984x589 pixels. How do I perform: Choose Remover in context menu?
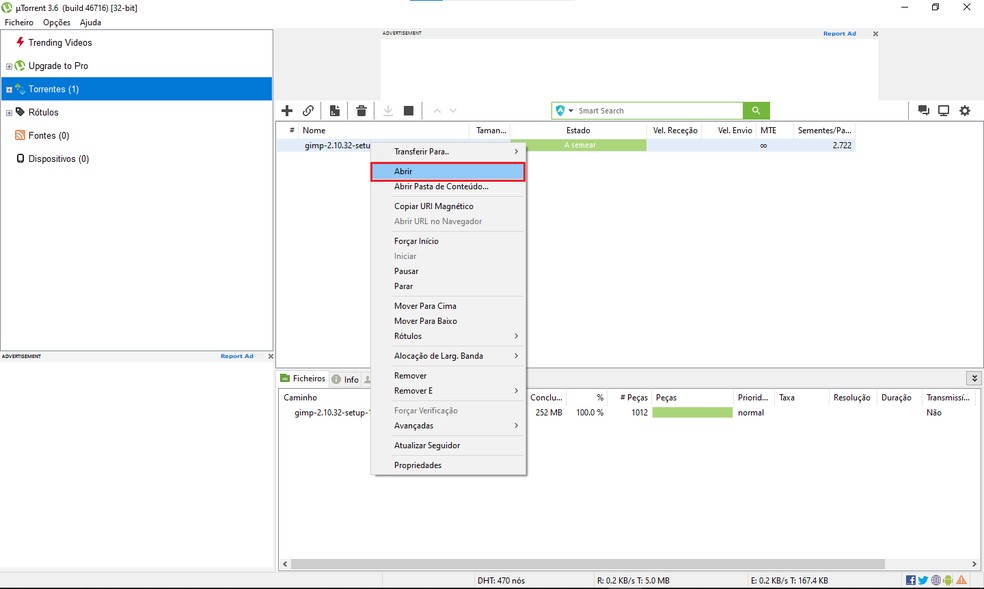(448, 376)
